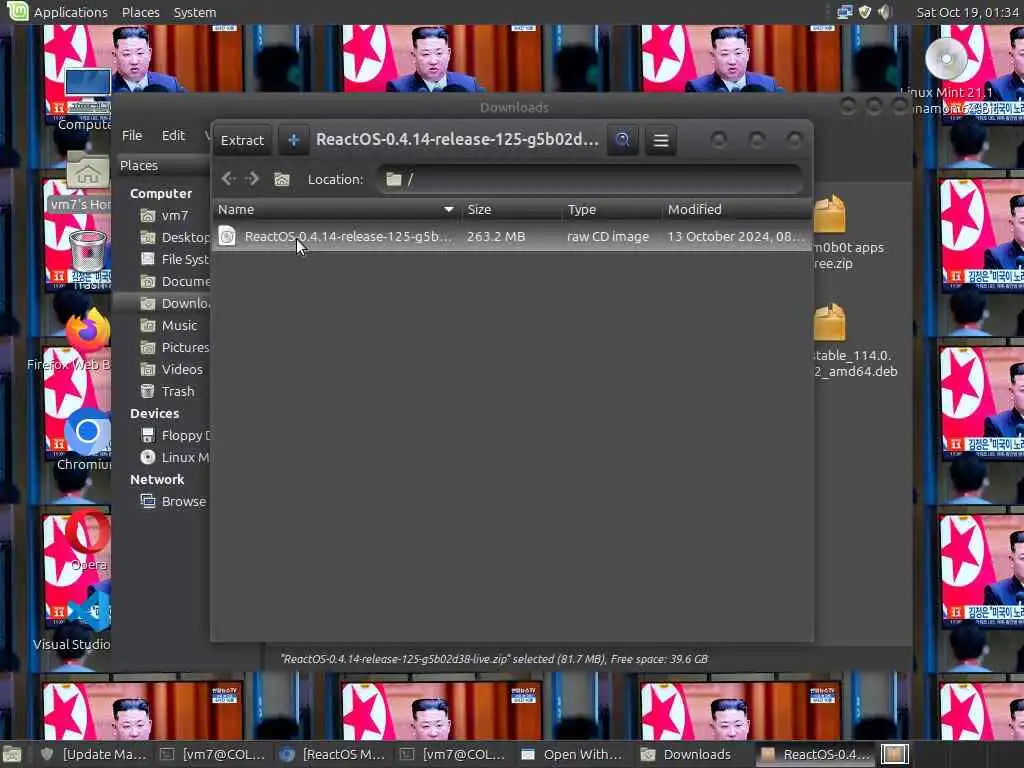
Task: Go back with the left arrow
Action: (229, 179)
